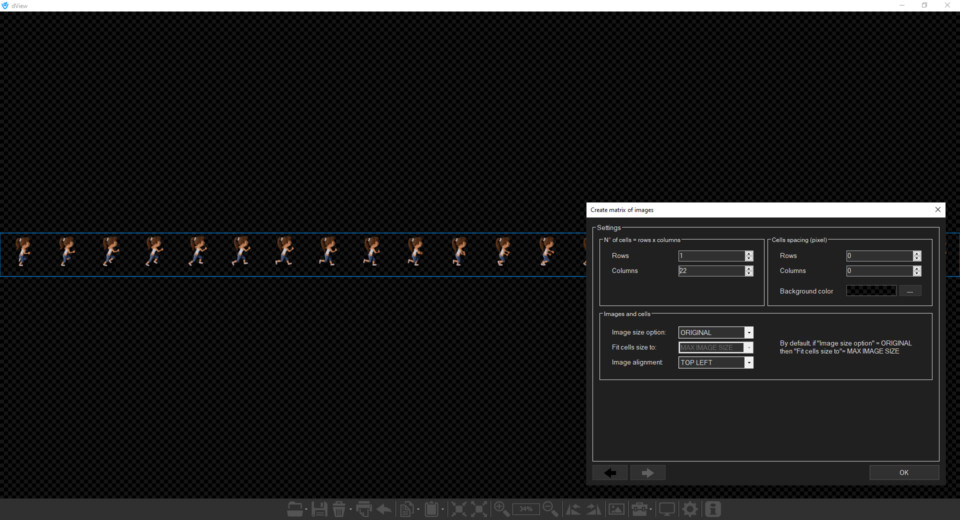
Task: Click the 'Image alignment' label
Action: point(637,363)
